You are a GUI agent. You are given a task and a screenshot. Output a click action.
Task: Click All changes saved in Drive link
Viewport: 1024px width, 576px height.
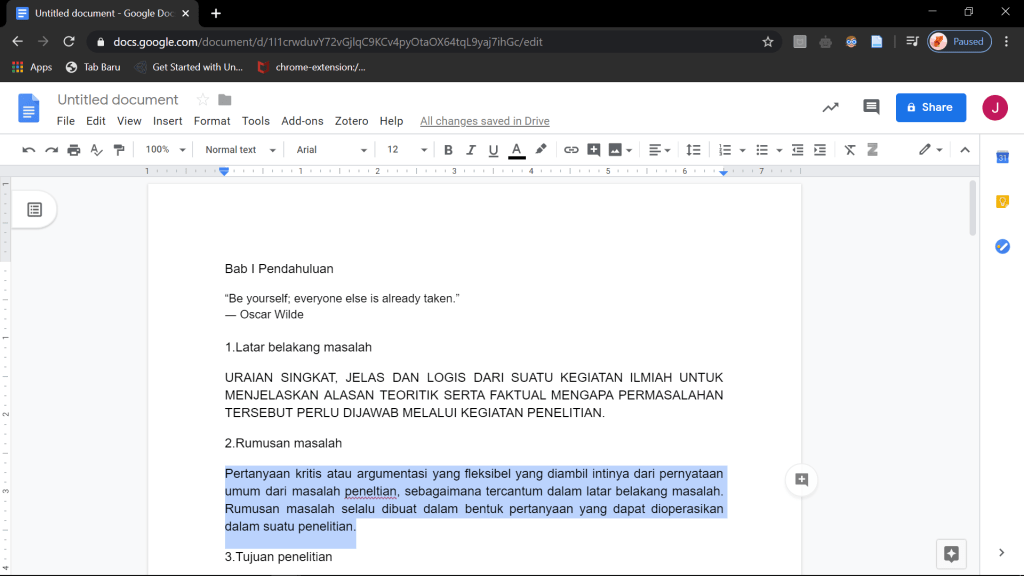[484, 121]
